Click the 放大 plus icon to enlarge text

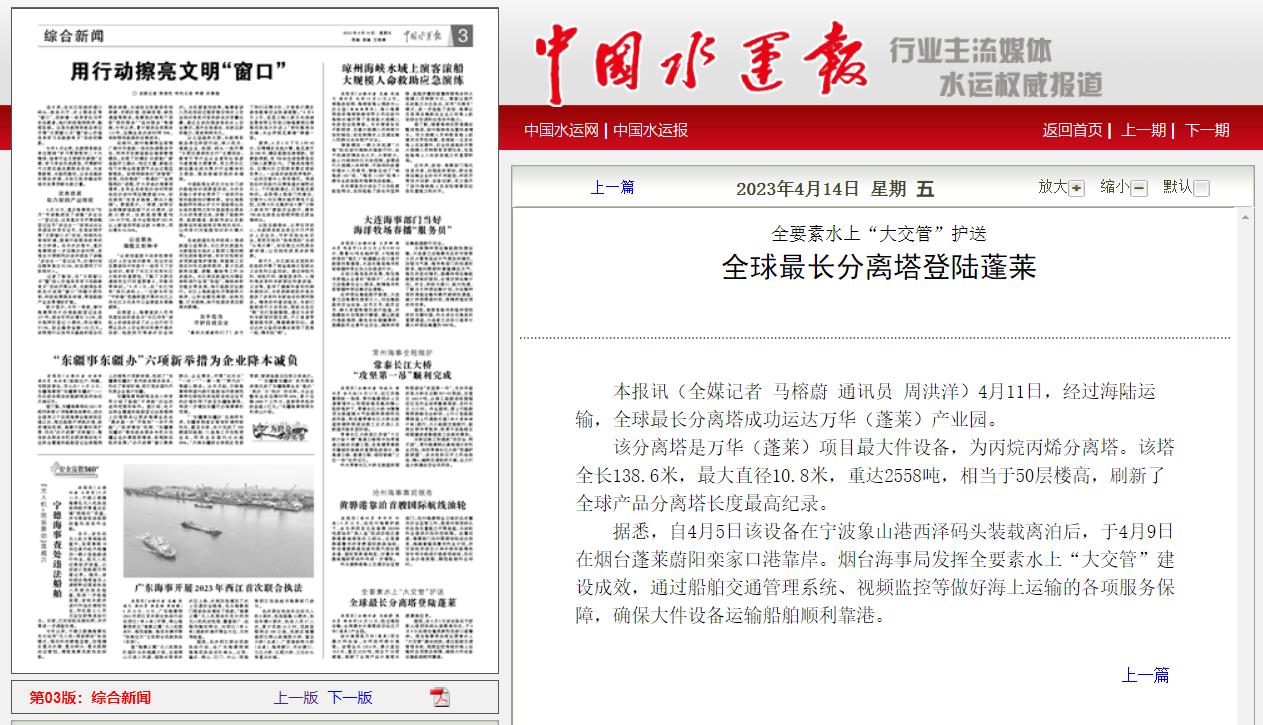tap(1076, 188)
